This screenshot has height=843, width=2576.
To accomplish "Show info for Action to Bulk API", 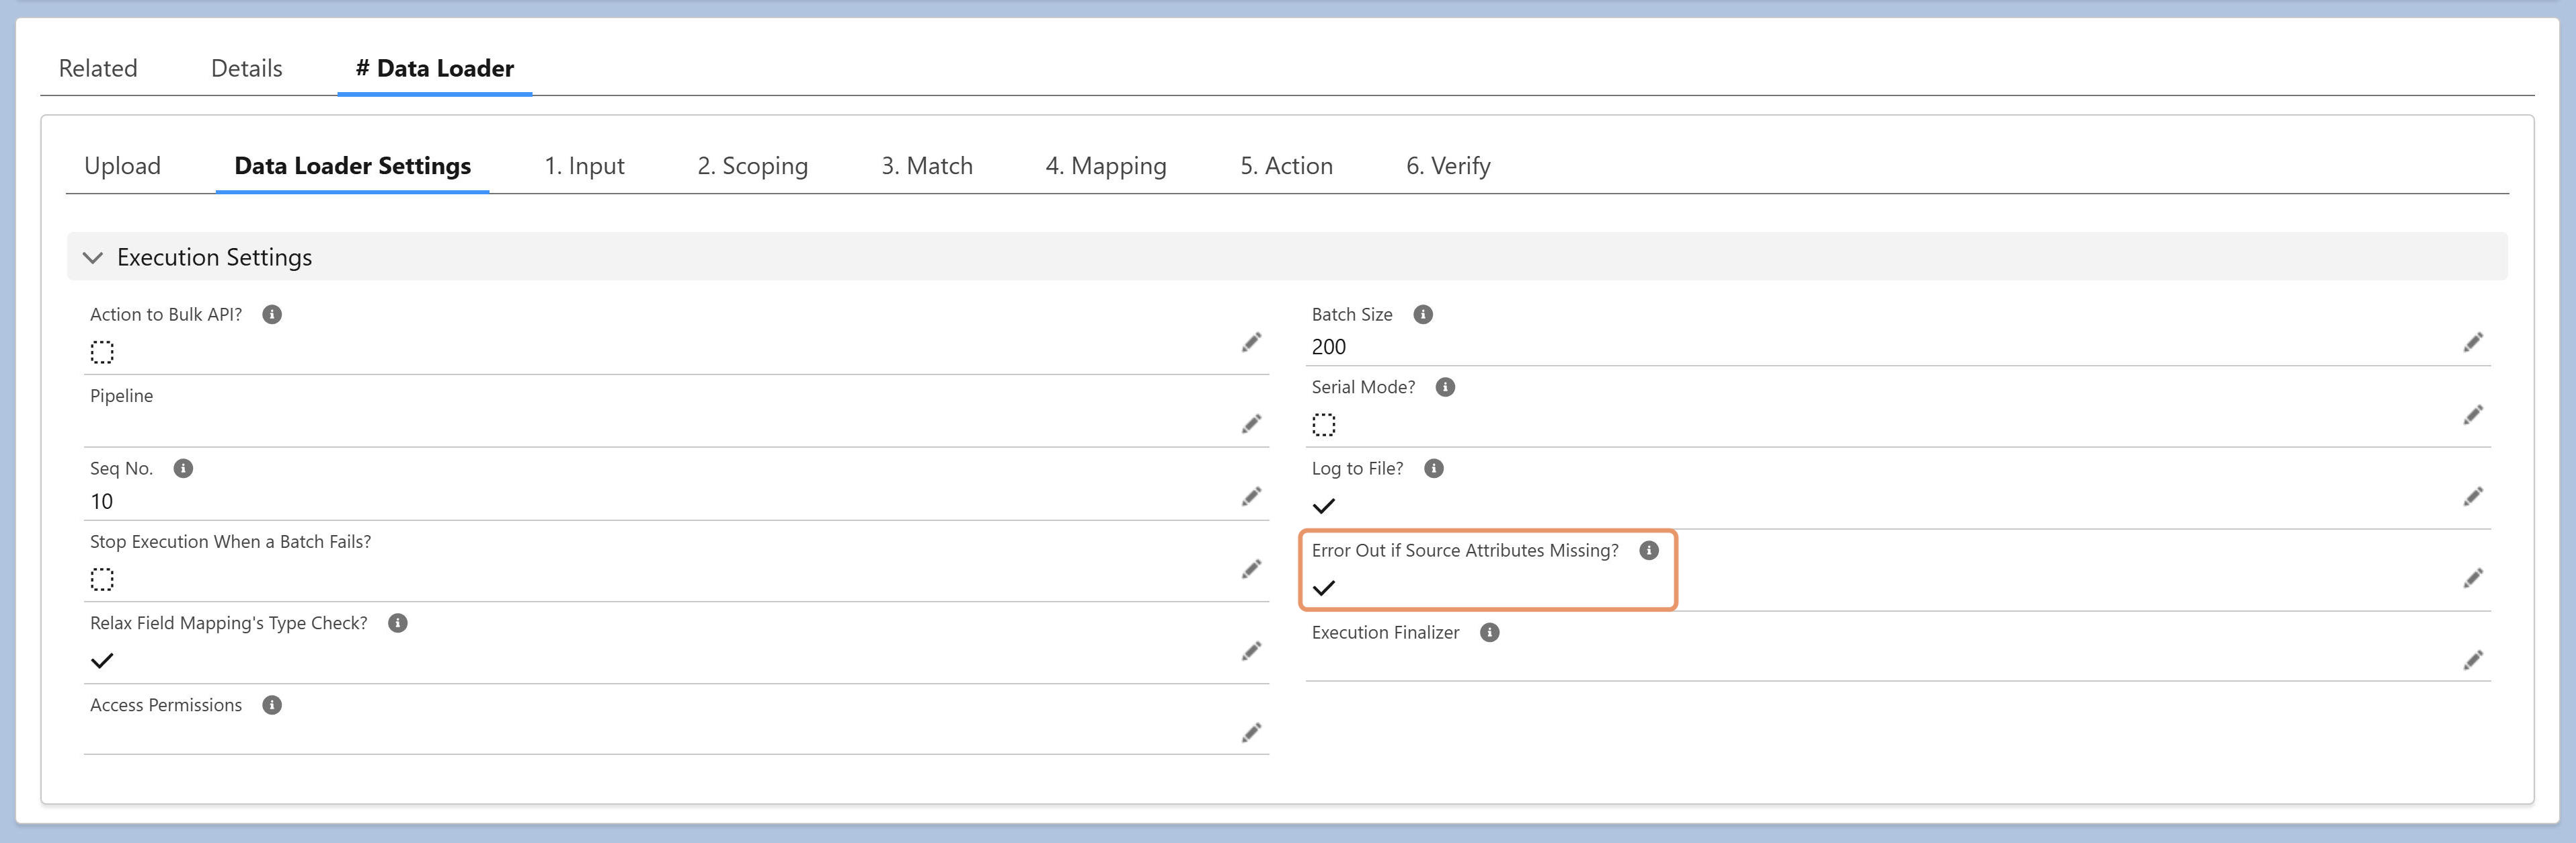I will [272, 314].
